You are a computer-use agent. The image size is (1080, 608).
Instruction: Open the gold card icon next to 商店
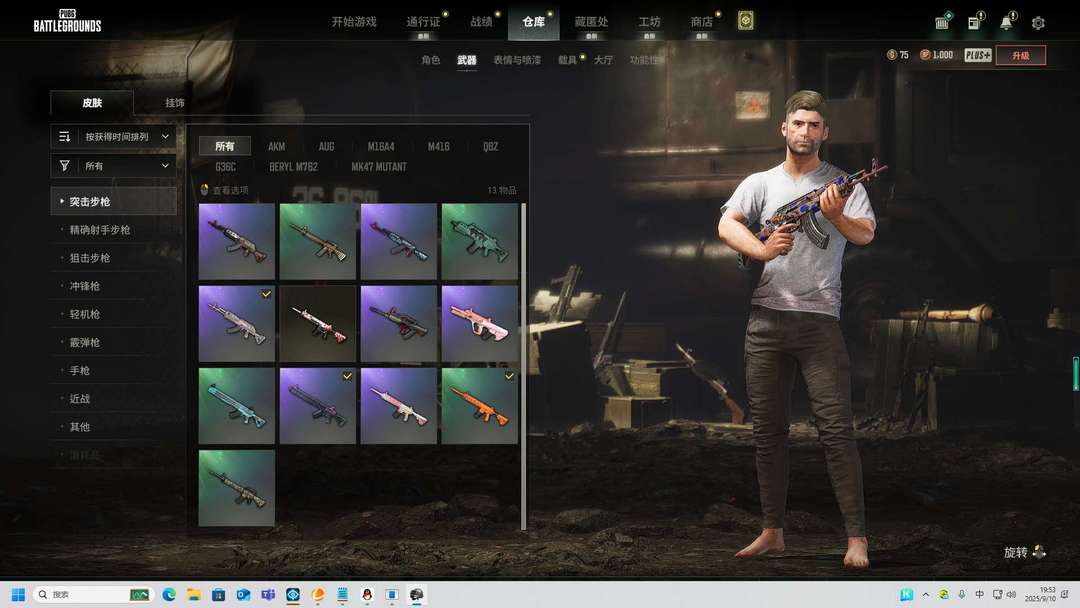pyautogui.click(x=745, y=21)
